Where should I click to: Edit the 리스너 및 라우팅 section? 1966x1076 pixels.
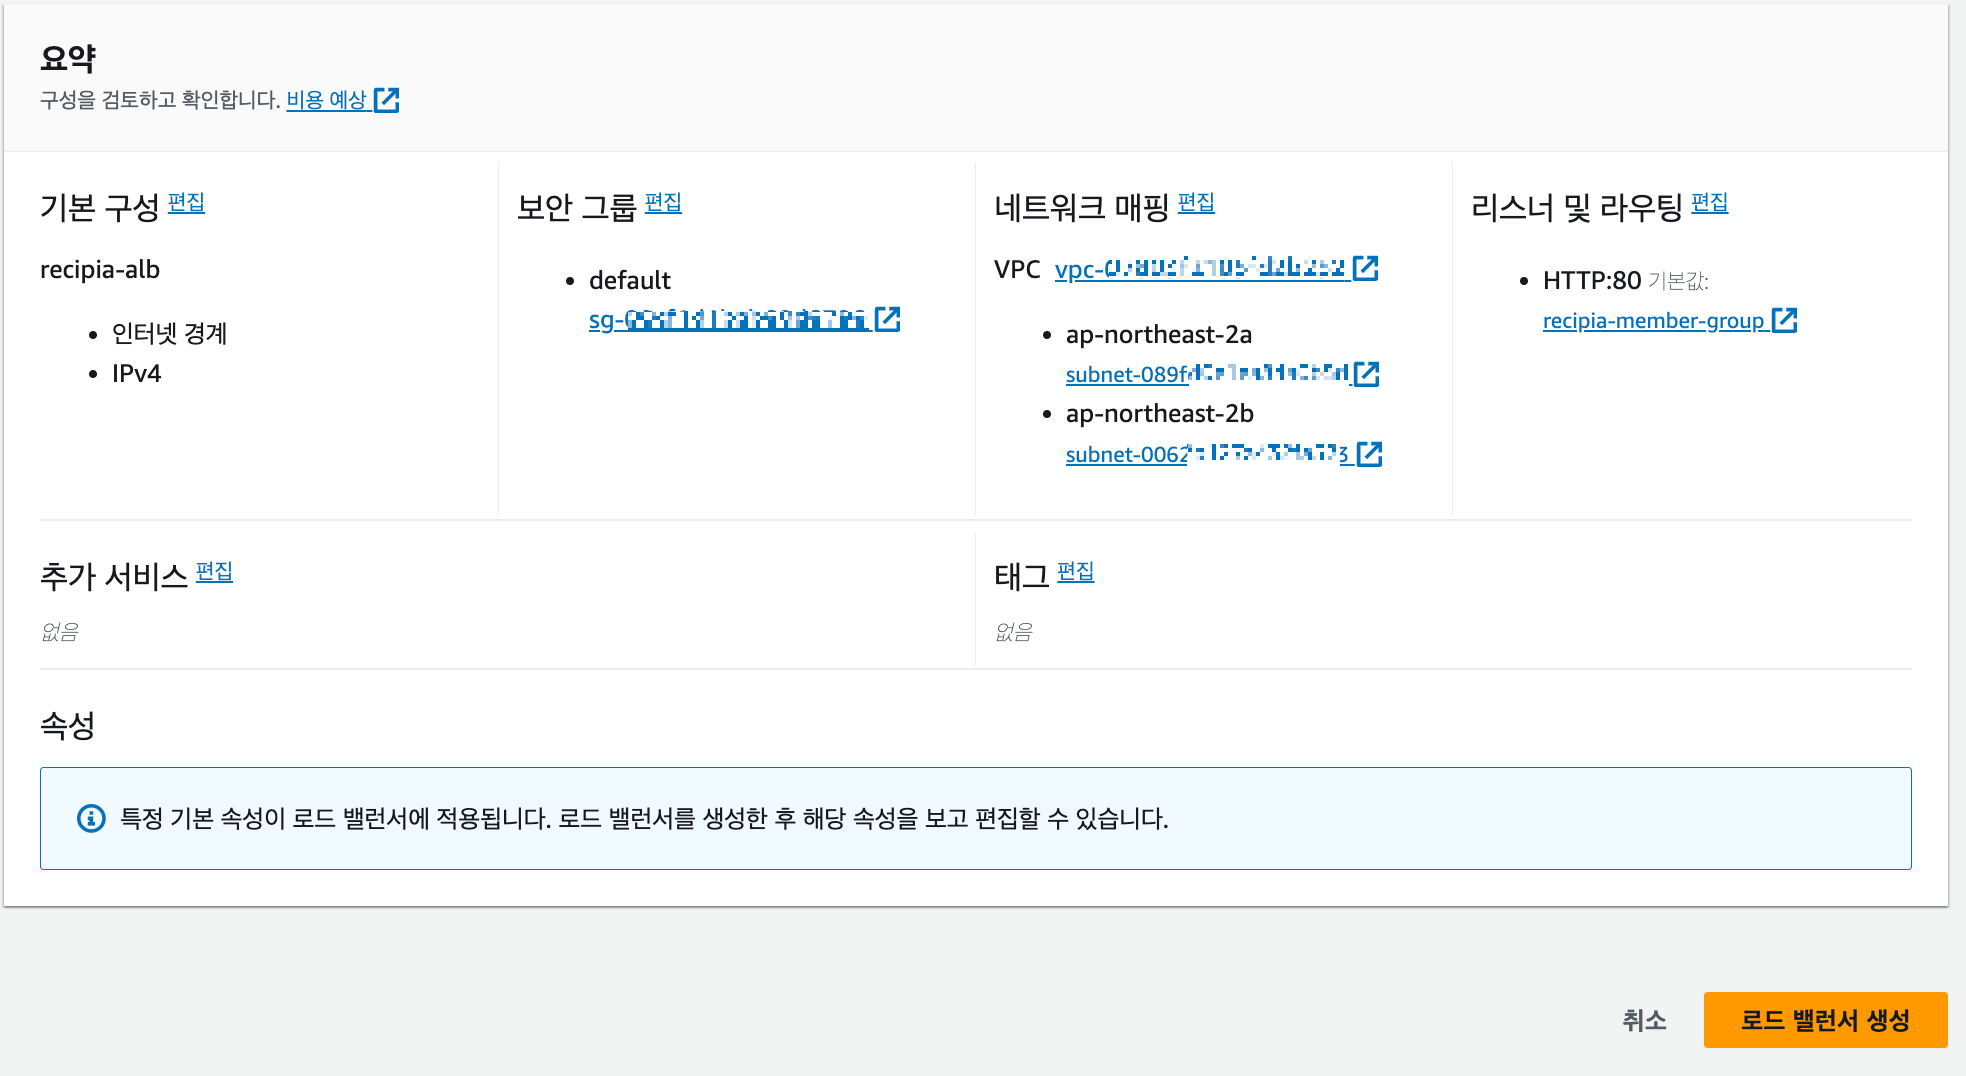[1709, 203]
